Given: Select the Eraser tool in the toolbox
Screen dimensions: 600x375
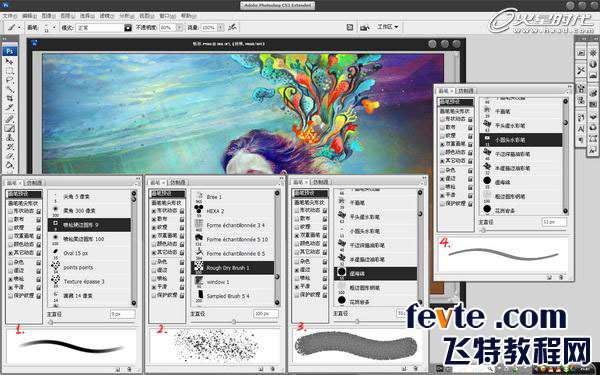Looking at the screenshot, I should [10, 156].
